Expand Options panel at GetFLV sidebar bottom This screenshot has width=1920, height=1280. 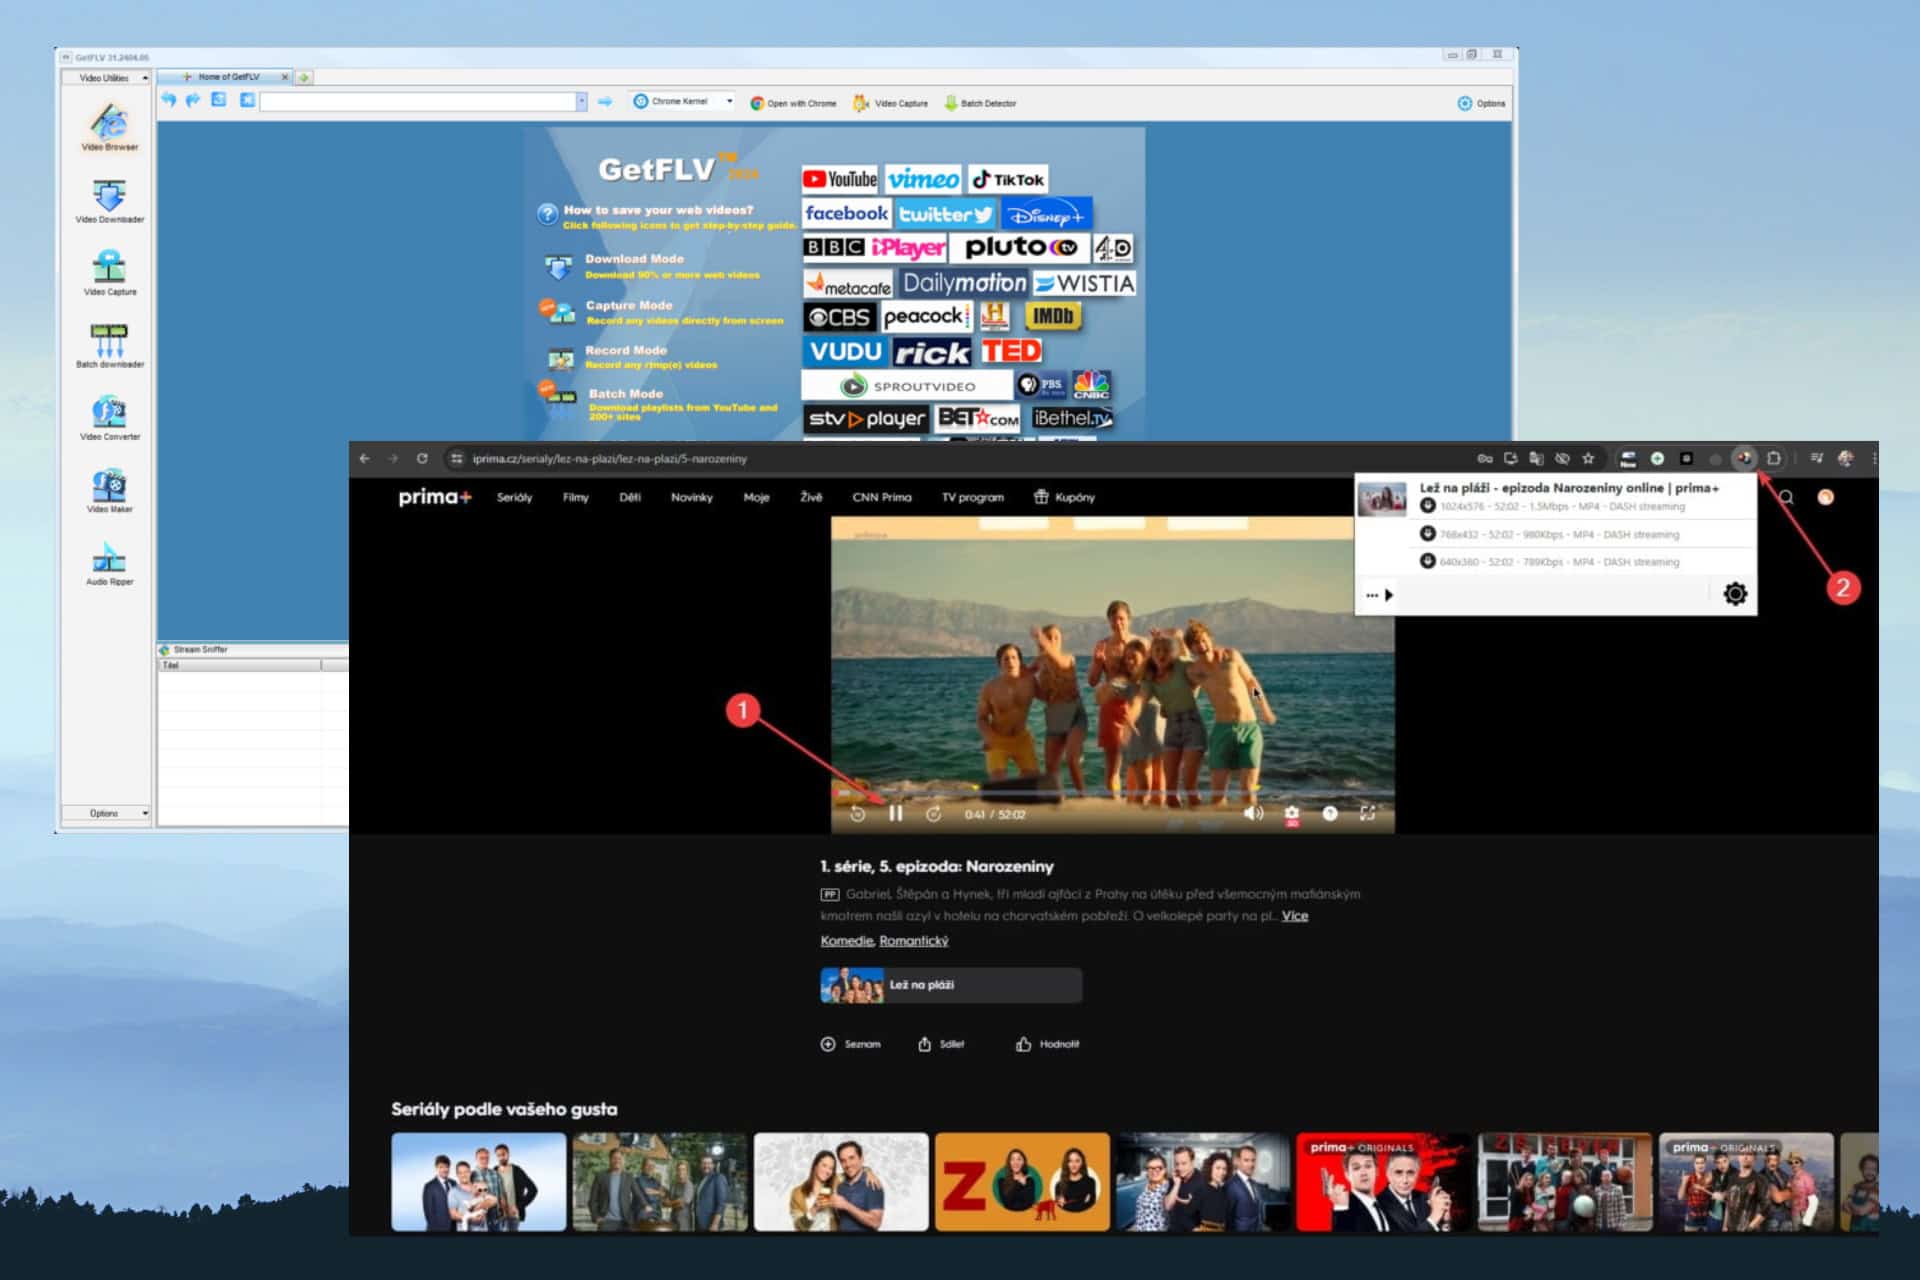106,813
